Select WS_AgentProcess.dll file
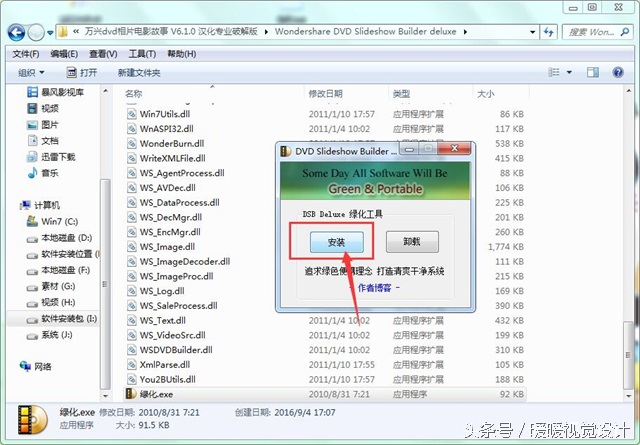The width and height of the screenshot is (640, 445). coord(182,173)
